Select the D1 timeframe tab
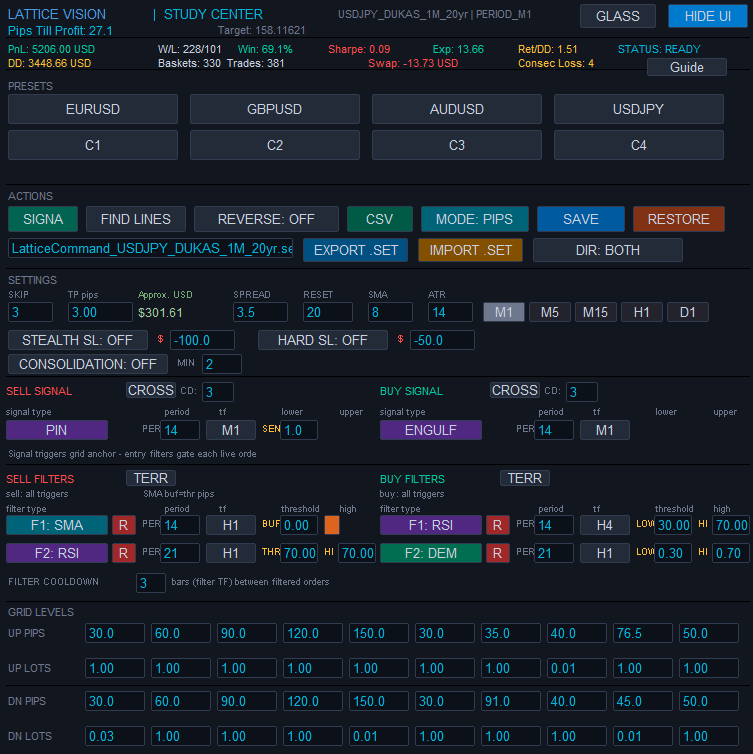This screenshot has width=753, height=754. point(688,312)
